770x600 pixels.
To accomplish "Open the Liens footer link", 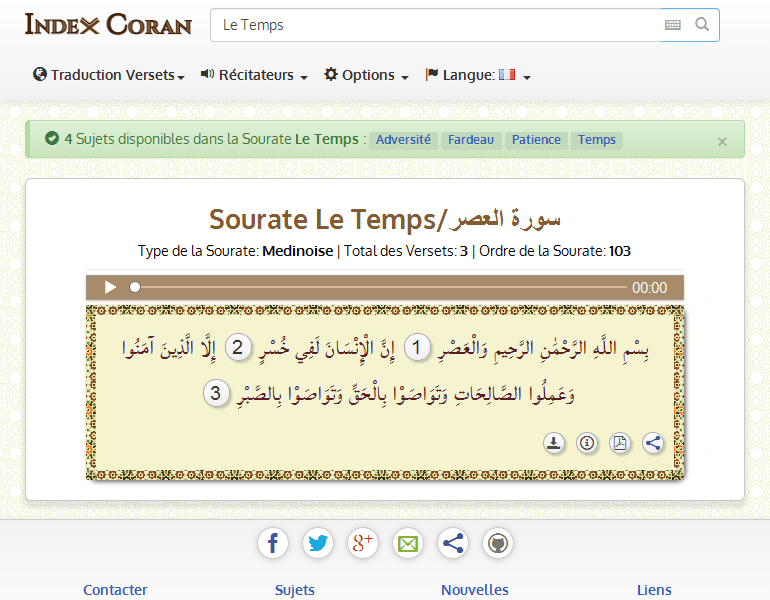I will point(654,590).
